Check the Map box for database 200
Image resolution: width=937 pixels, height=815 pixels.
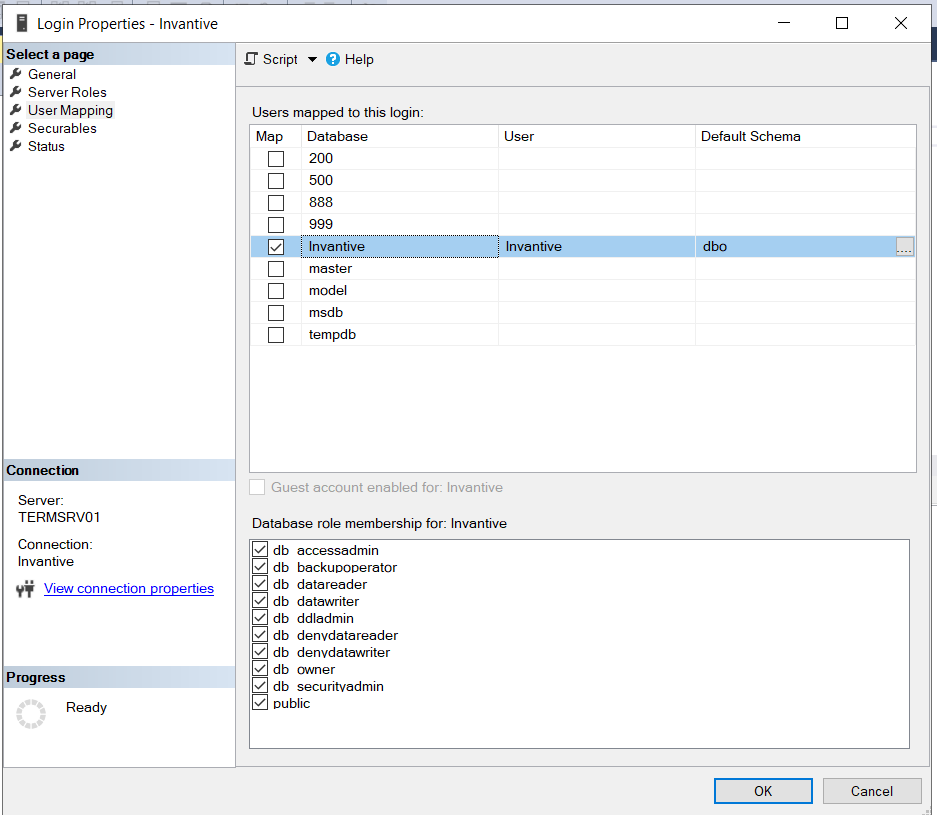tap(275, 158)
